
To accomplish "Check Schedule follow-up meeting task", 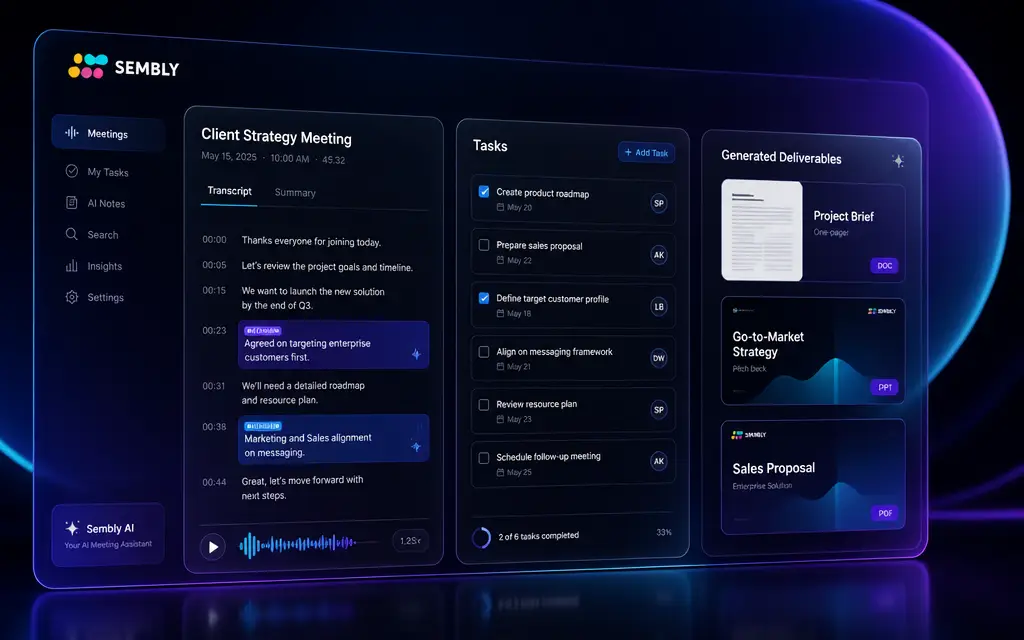I will coord(484,458).
